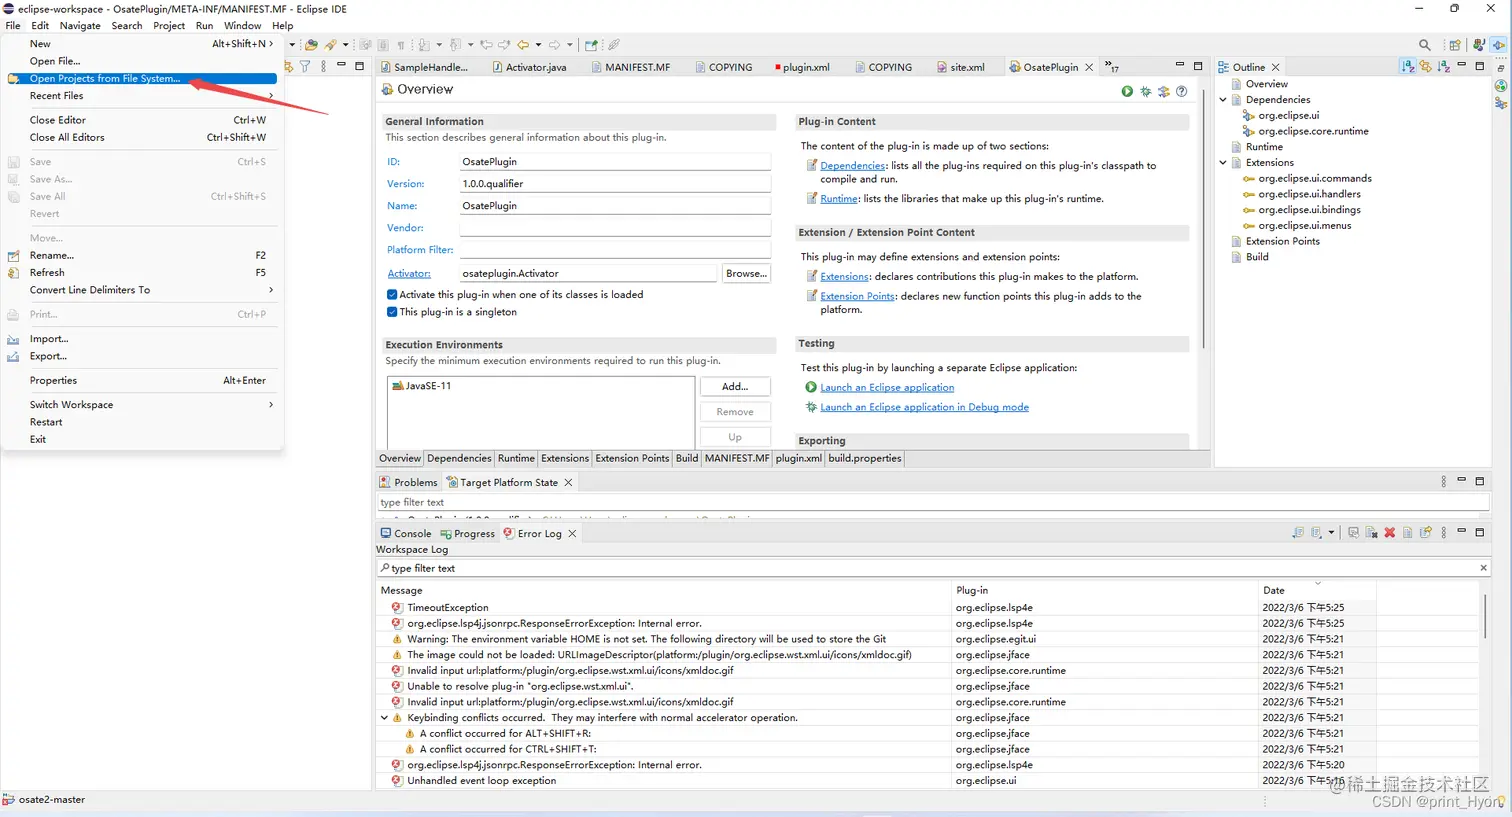Image resolution: width=1512 pixels, height=817 pixels.
Task: Open the Export Log dropdown arrow in Error Log
Action: point(1331,533)
